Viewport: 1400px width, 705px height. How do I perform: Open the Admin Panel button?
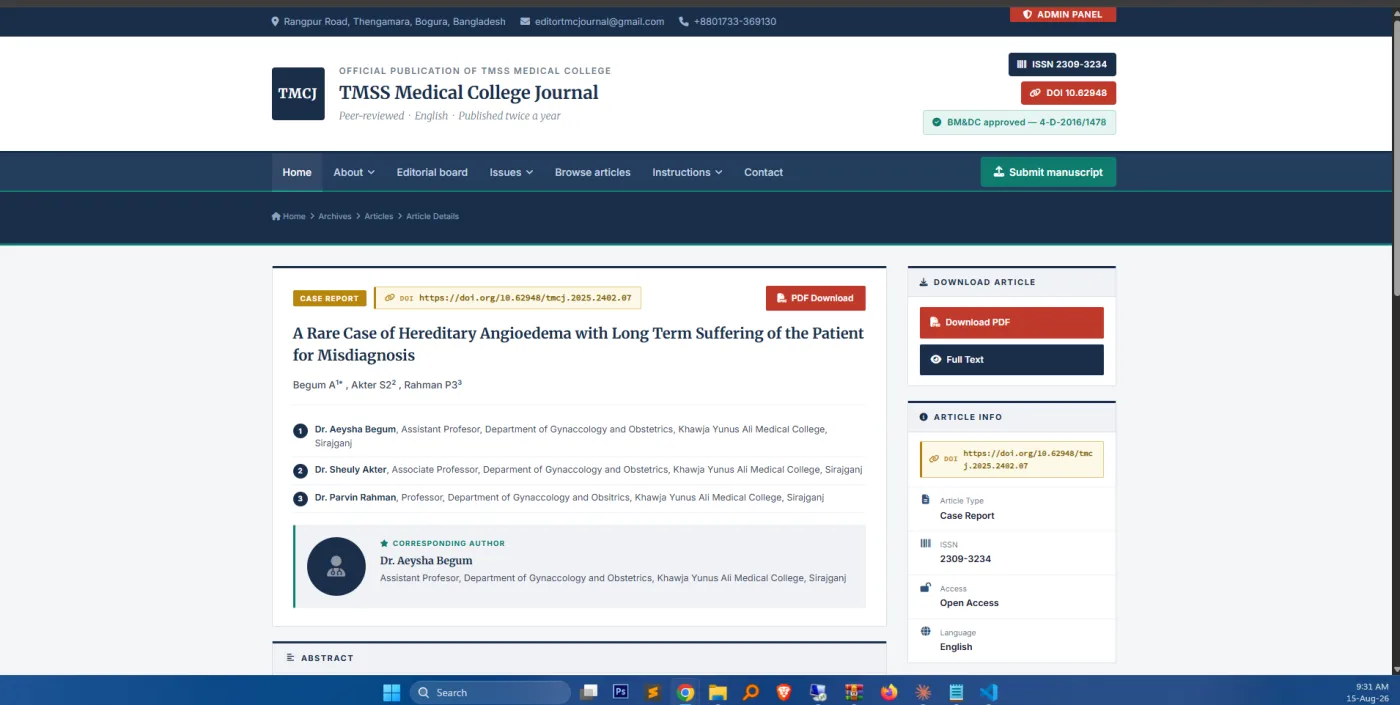pos(1063,14)
